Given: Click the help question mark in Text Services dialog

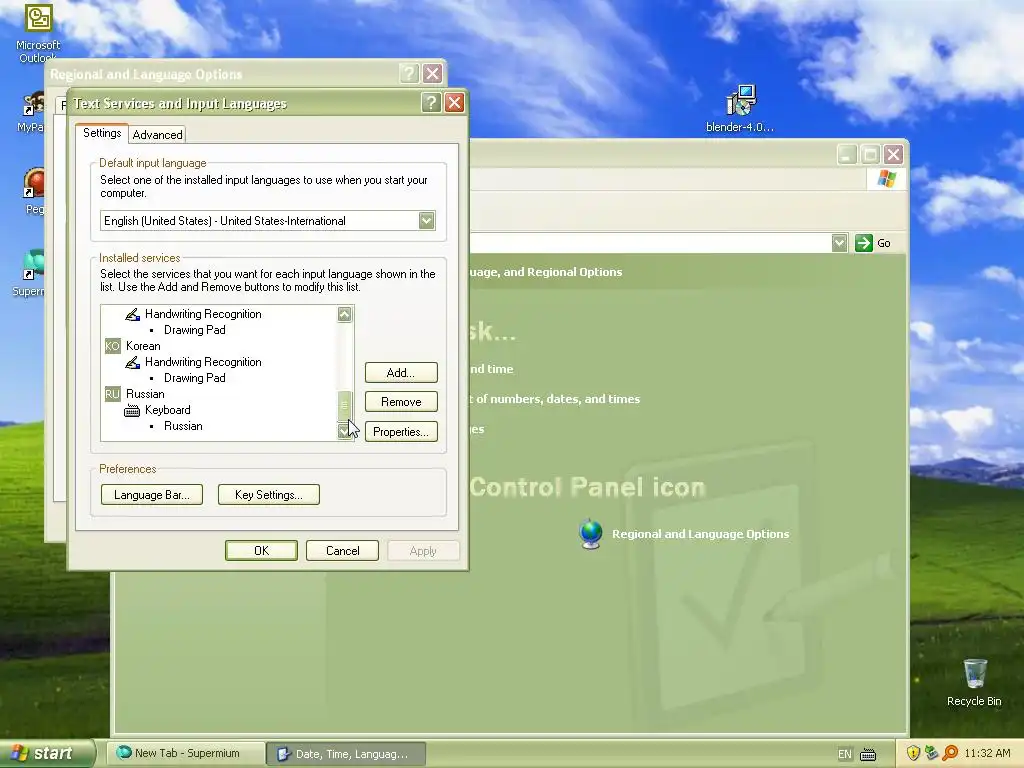Looking at the screenshot, I should coord(431,103).
